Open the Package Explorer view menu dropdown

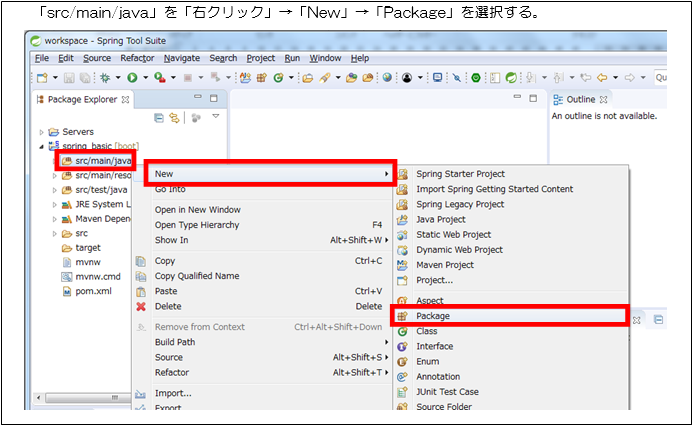[x=214, y=118]
